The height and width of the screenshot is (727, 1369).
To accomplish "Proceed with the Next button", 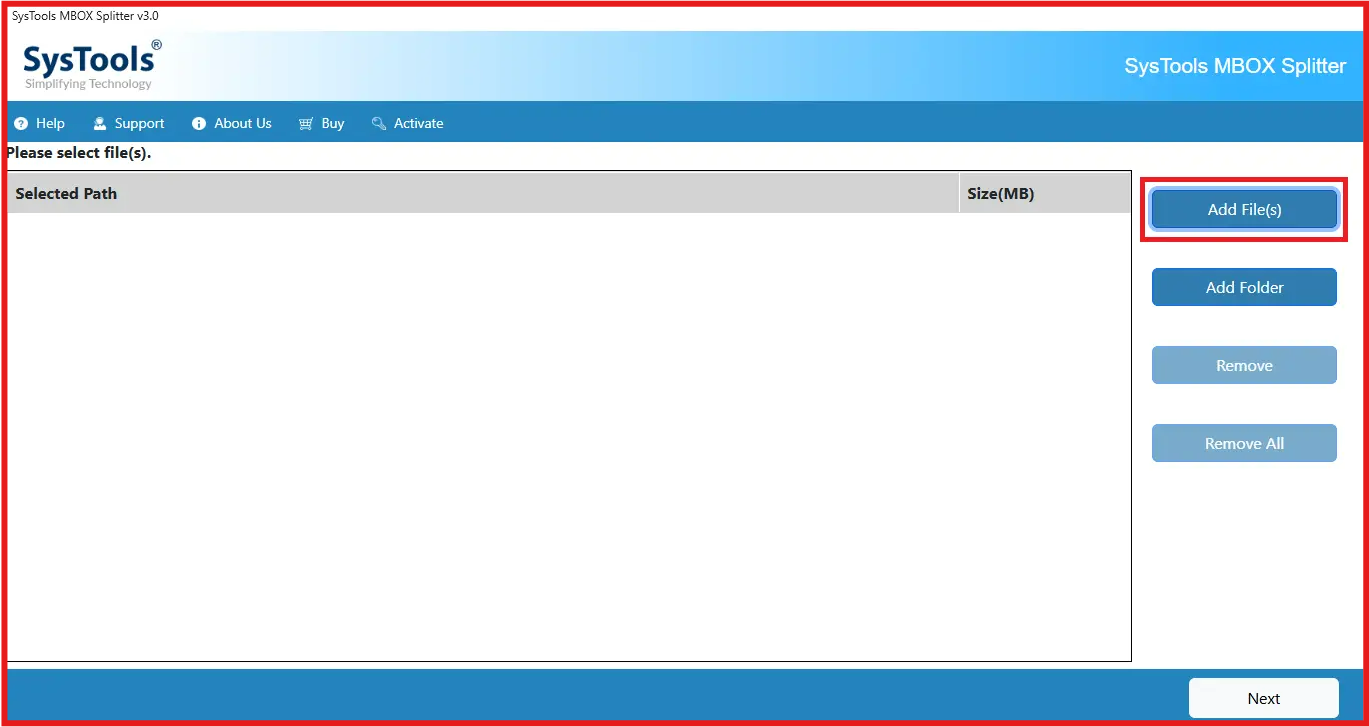I will coord(1263,698).
